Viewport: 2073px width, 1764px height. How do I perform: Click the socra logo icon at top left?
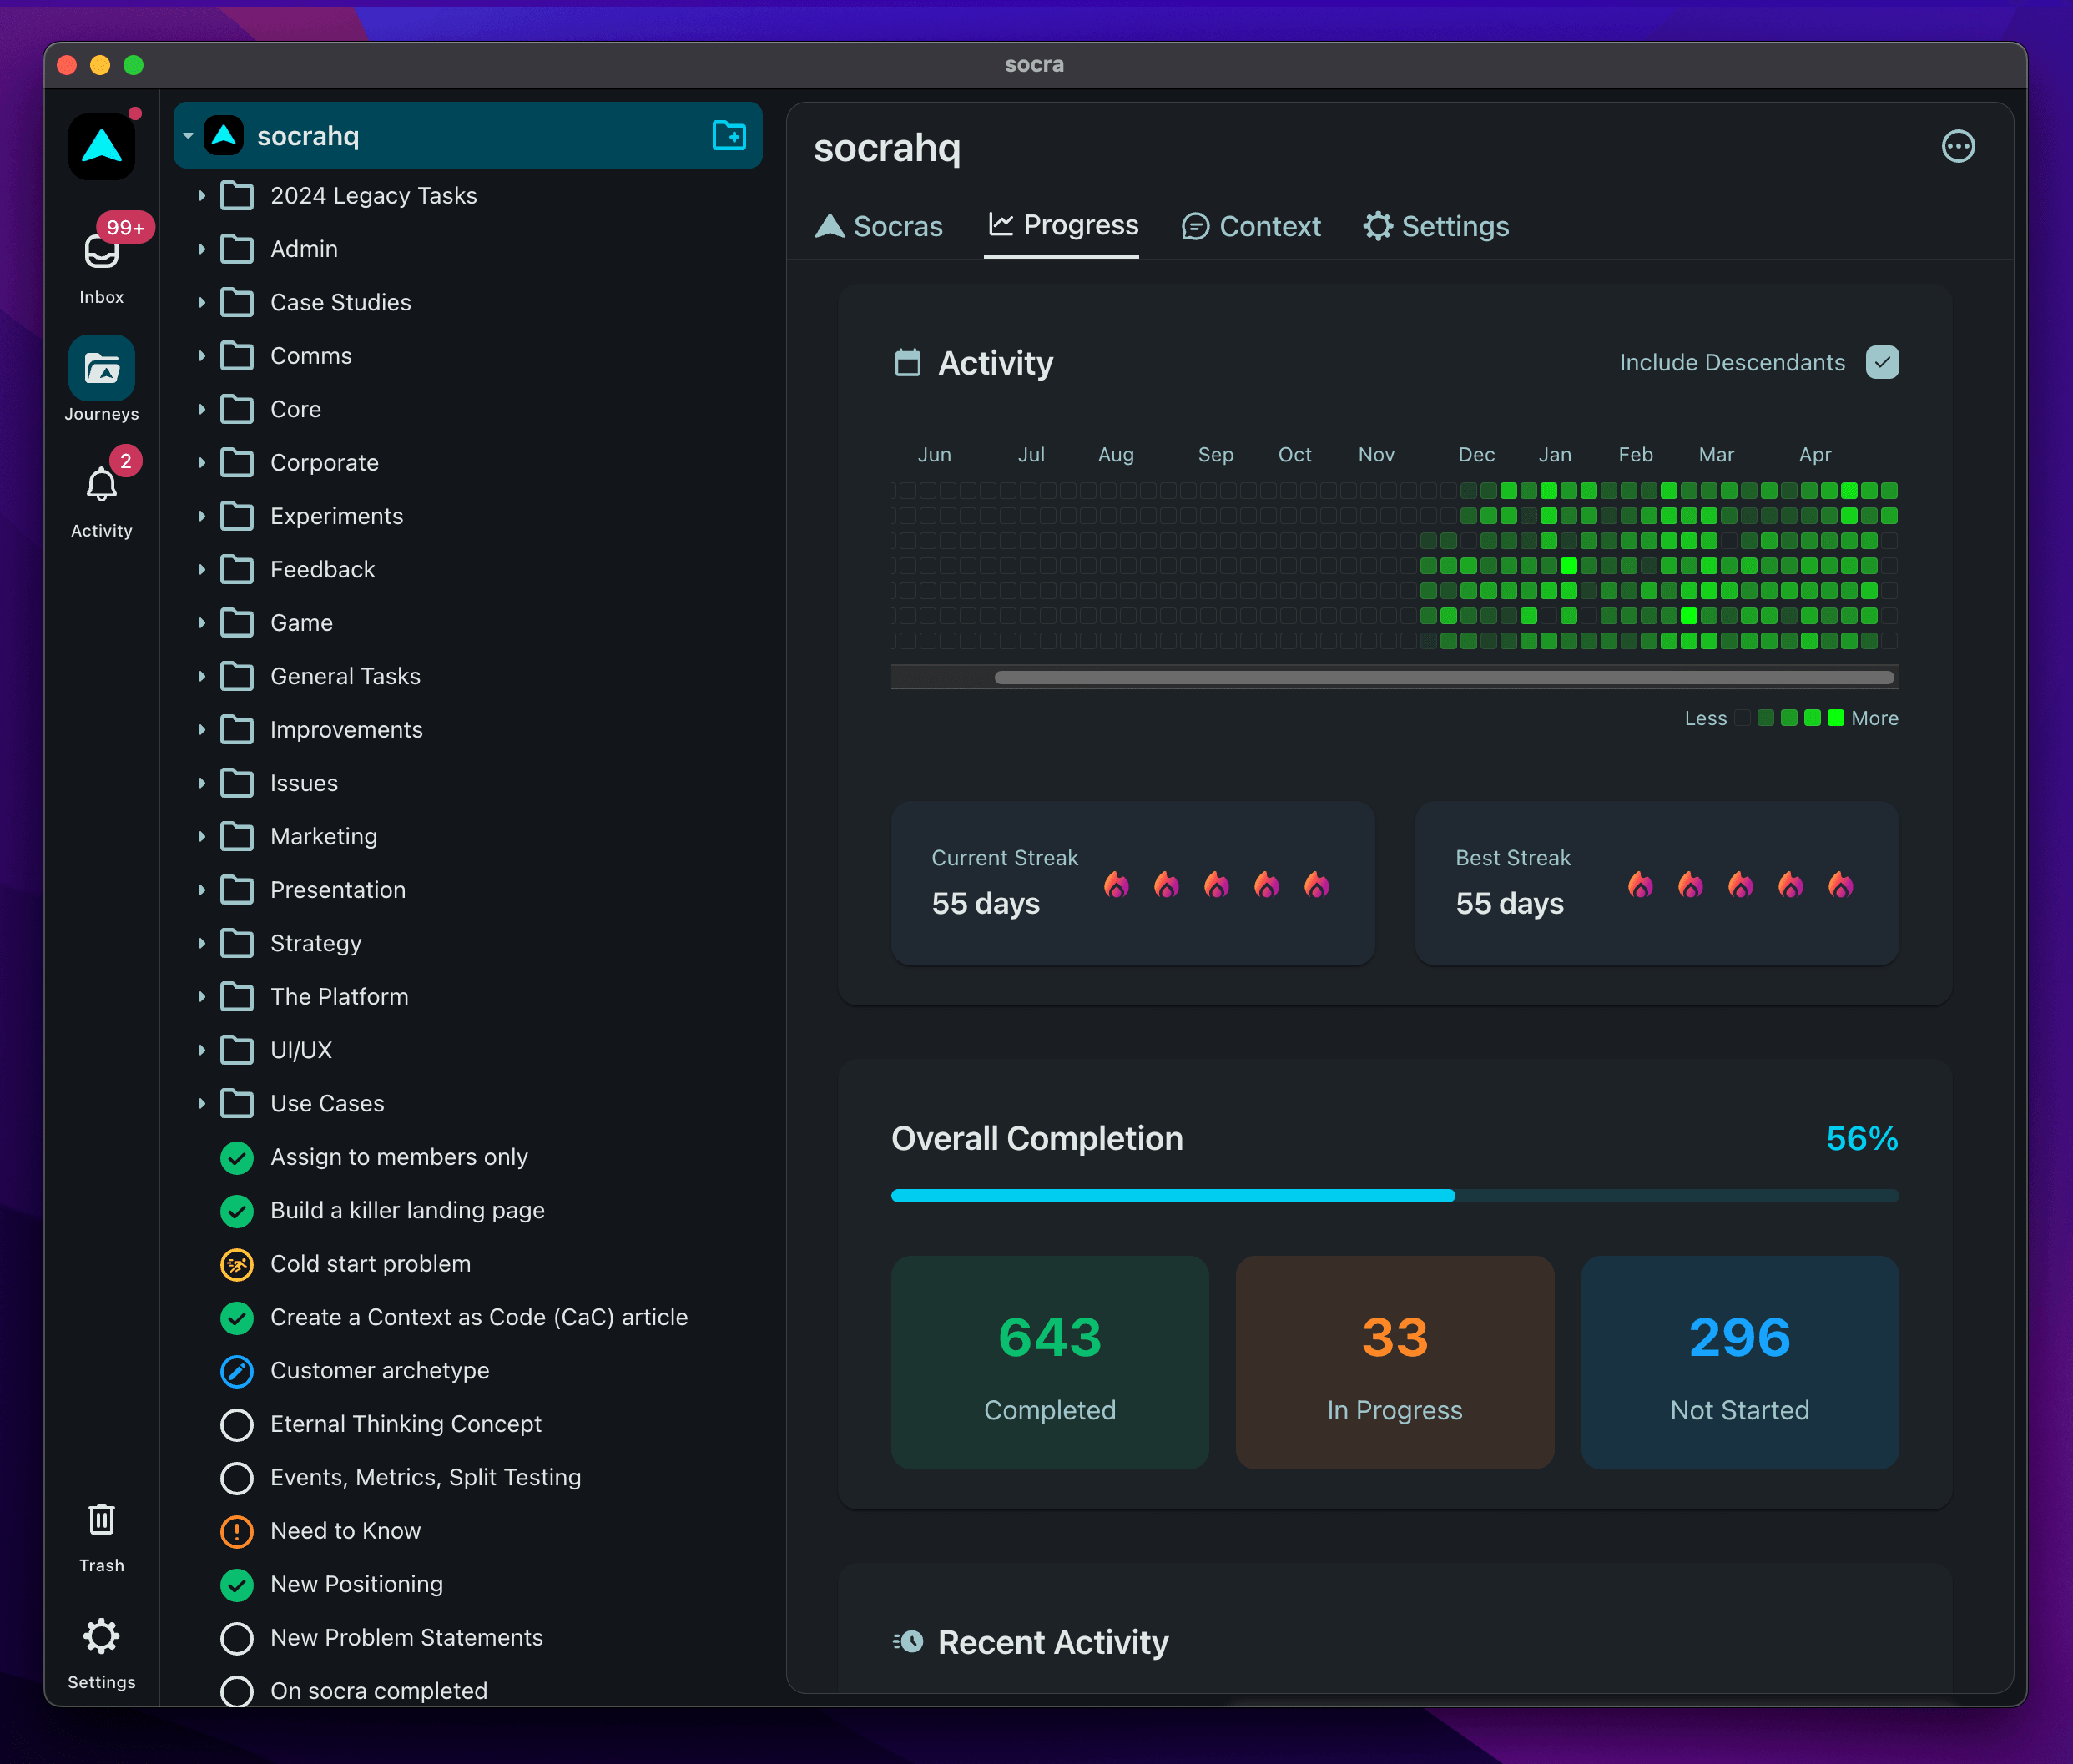coord(102,147)
